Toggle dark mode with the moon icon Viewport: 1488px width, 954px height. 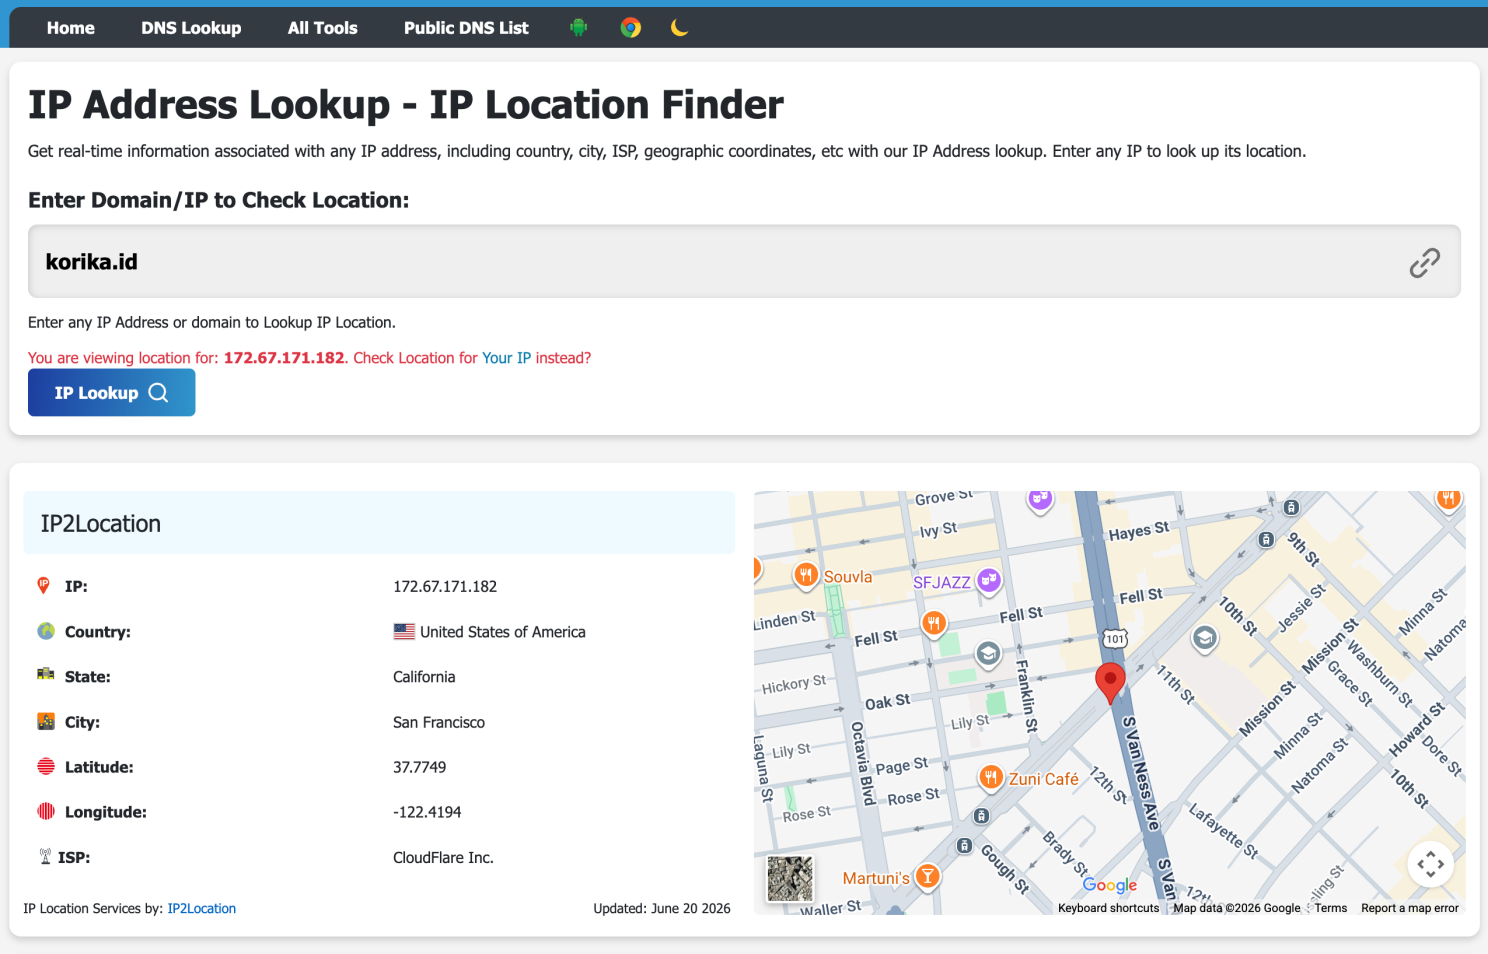pyautogui.click(x=679, y=28)
